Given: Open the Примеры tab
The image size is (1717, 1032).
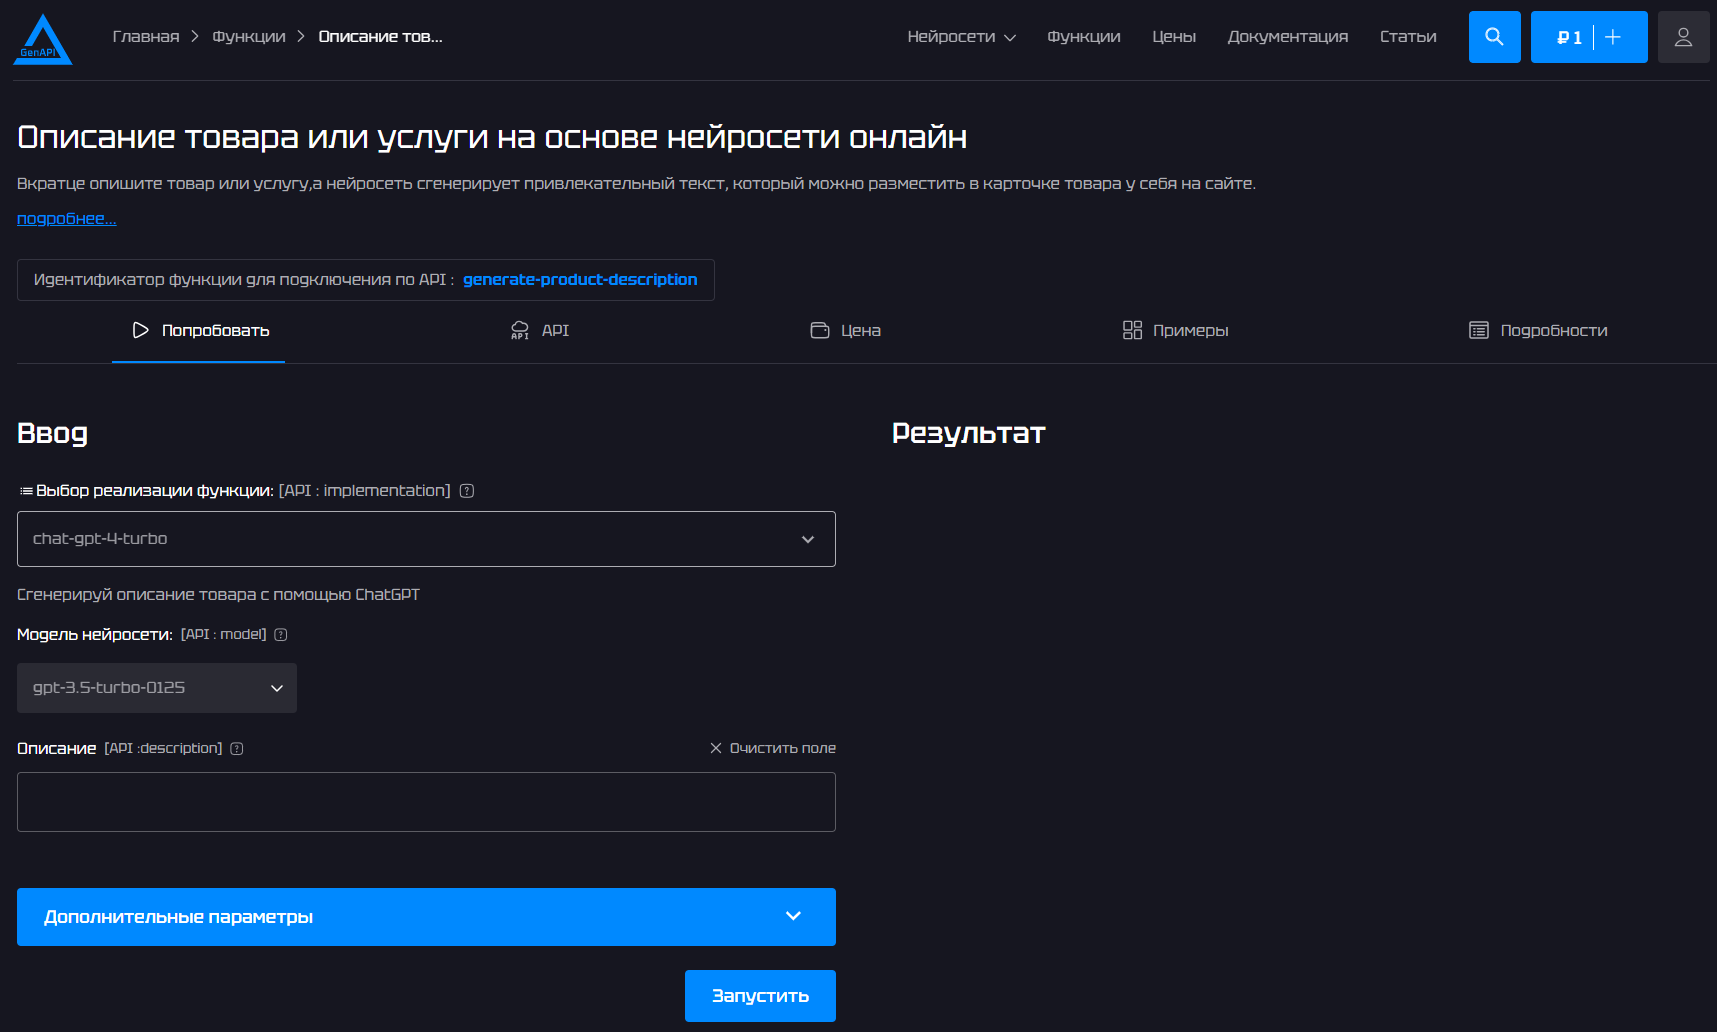Looking at the screenshot, I should (1176, 331).
